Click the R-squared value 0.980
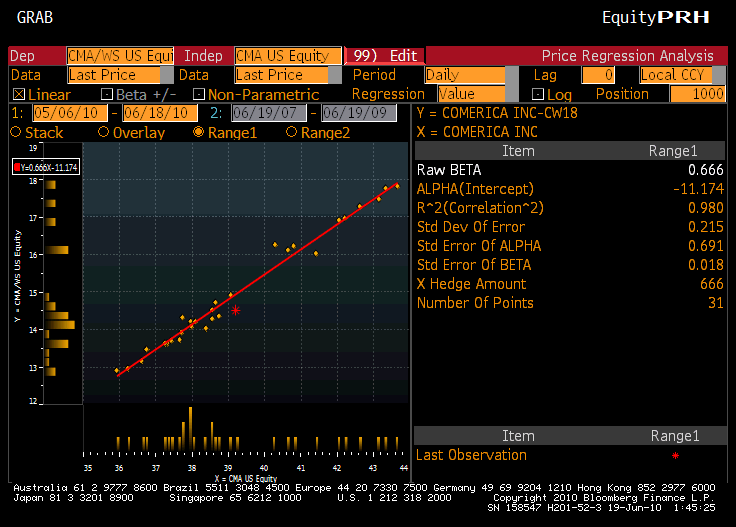This screenshot has height=527, width=736. point(705,208)
